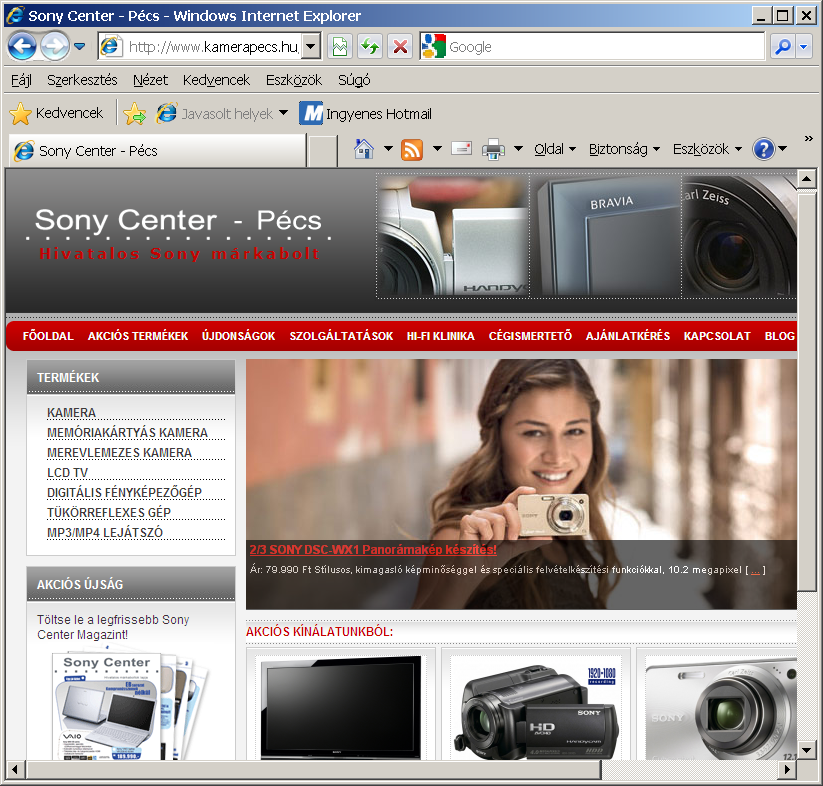Click the silver Sony digital camera thumbnail
Screen dimensions: 823x786
[721, 708]
